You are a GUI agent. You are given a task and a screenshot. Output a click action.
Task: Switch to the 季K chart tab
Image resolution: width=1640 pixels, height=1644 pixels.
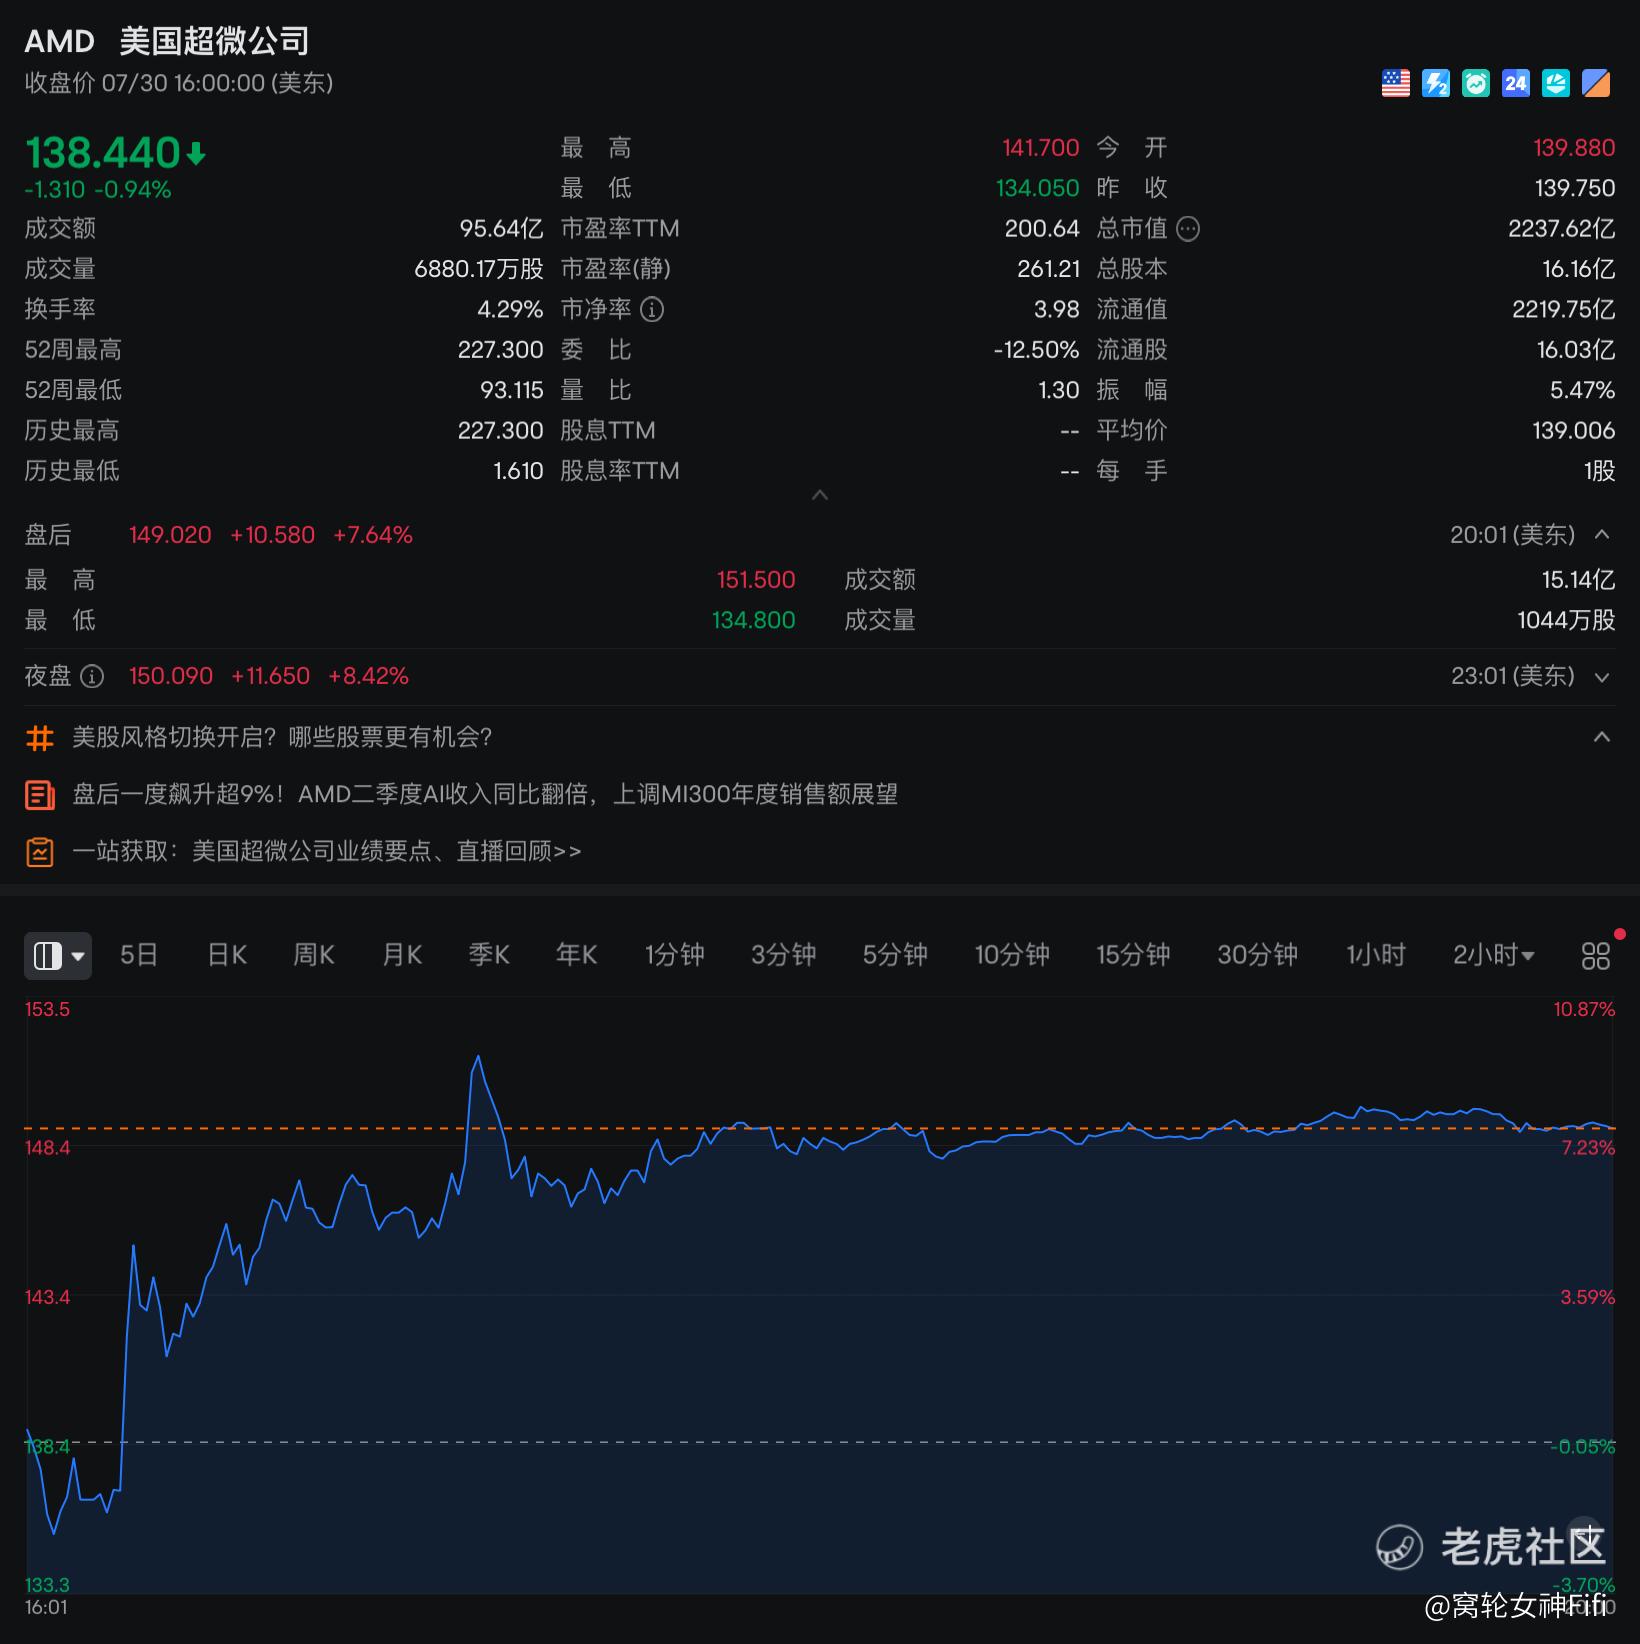(489, 955)
